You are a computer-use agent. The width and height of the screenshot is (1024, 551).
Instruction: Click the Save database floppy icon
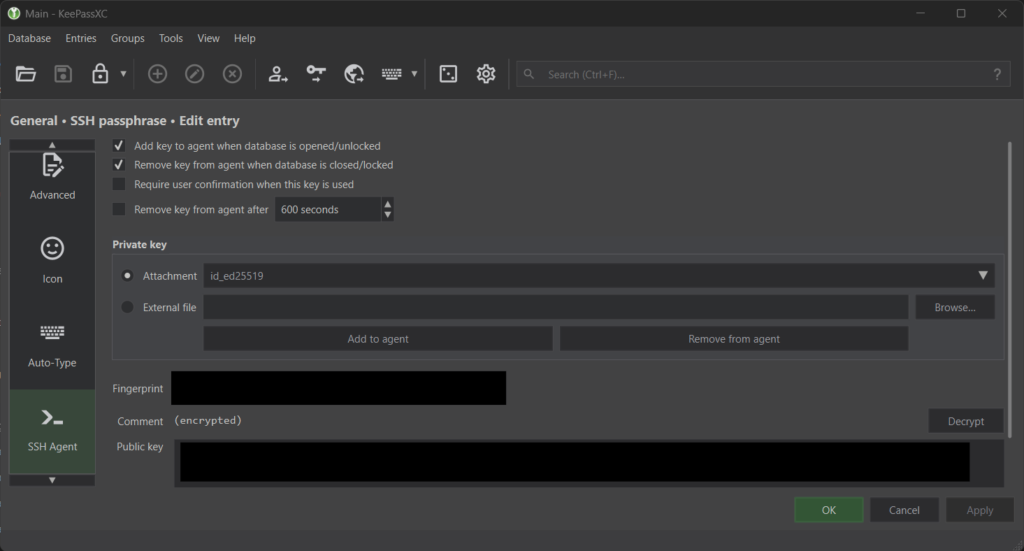pyautogui.click(x=63, y=74)
